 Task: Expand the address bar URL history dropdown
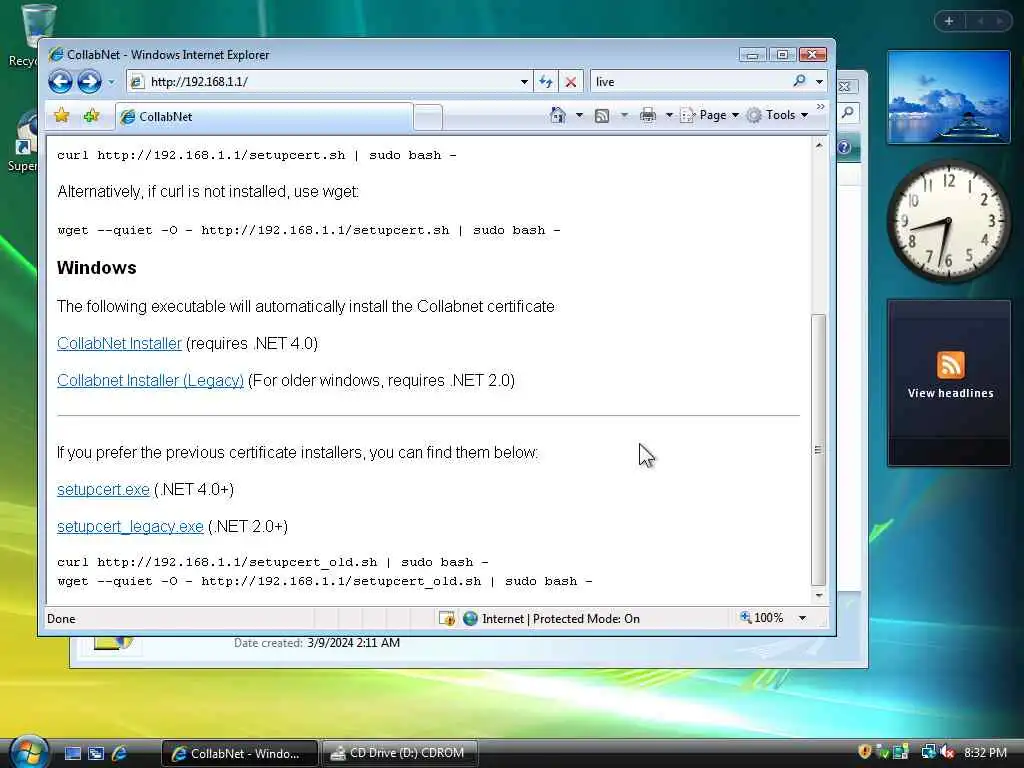click(x=524, y=82)
